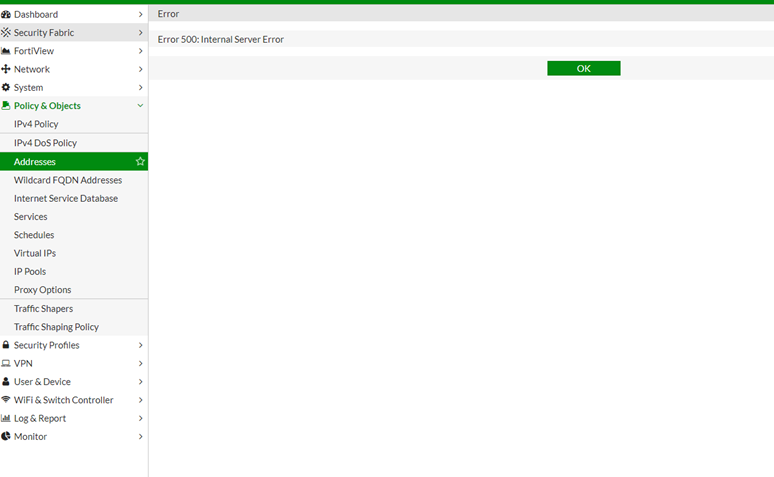This screenshot has width=774, height=477.
Task: Expand the Log & Report chevron
Action: point(140,418)
